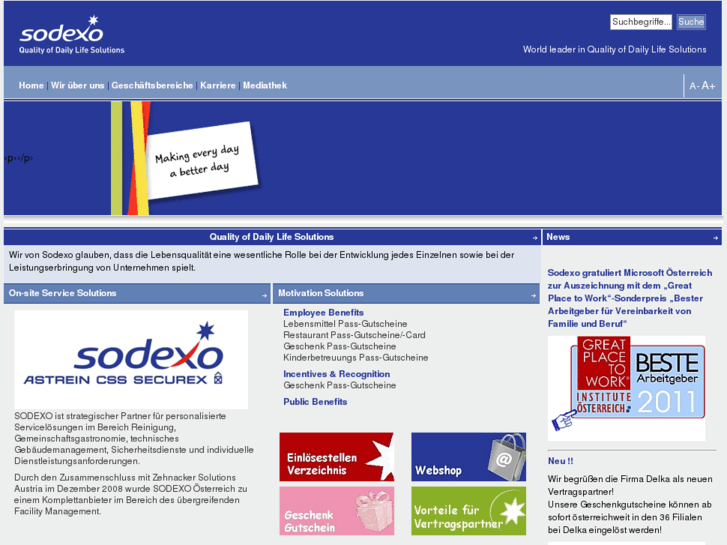The image size is (727, 545).
Task: Click the News heading
Action: [558, 237]
